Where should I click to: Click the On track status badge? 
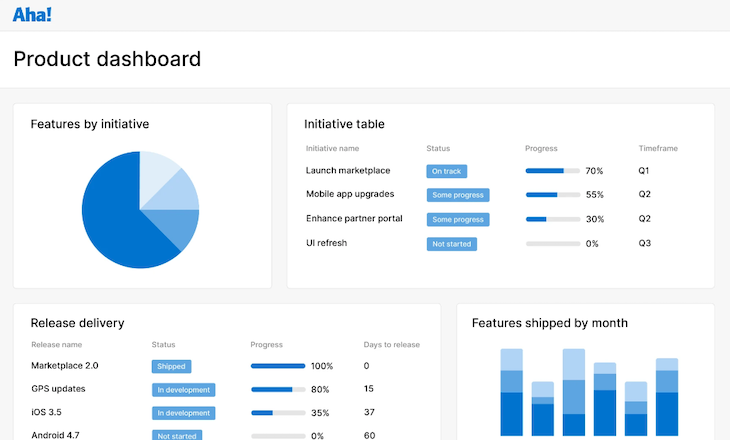point(446,171)
